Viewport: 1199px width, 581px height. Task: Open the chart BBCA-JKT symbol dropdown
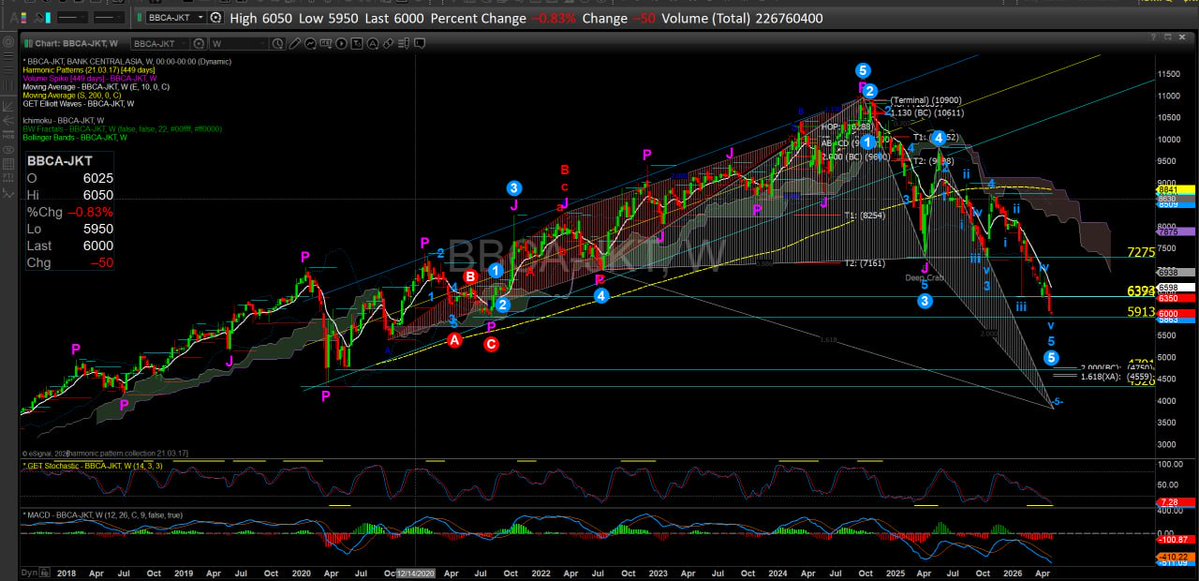[x=185, y=44]
